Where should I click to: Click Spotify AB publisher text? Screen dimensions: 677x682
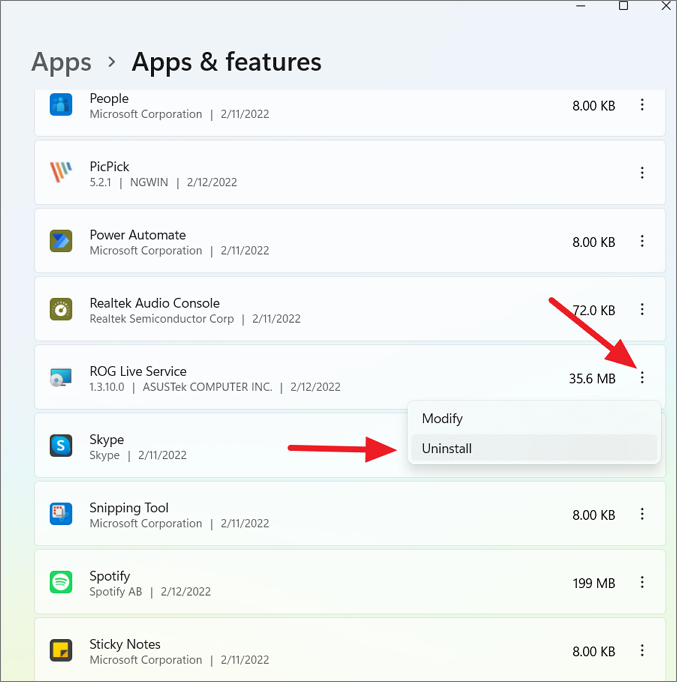click(116, 592)
